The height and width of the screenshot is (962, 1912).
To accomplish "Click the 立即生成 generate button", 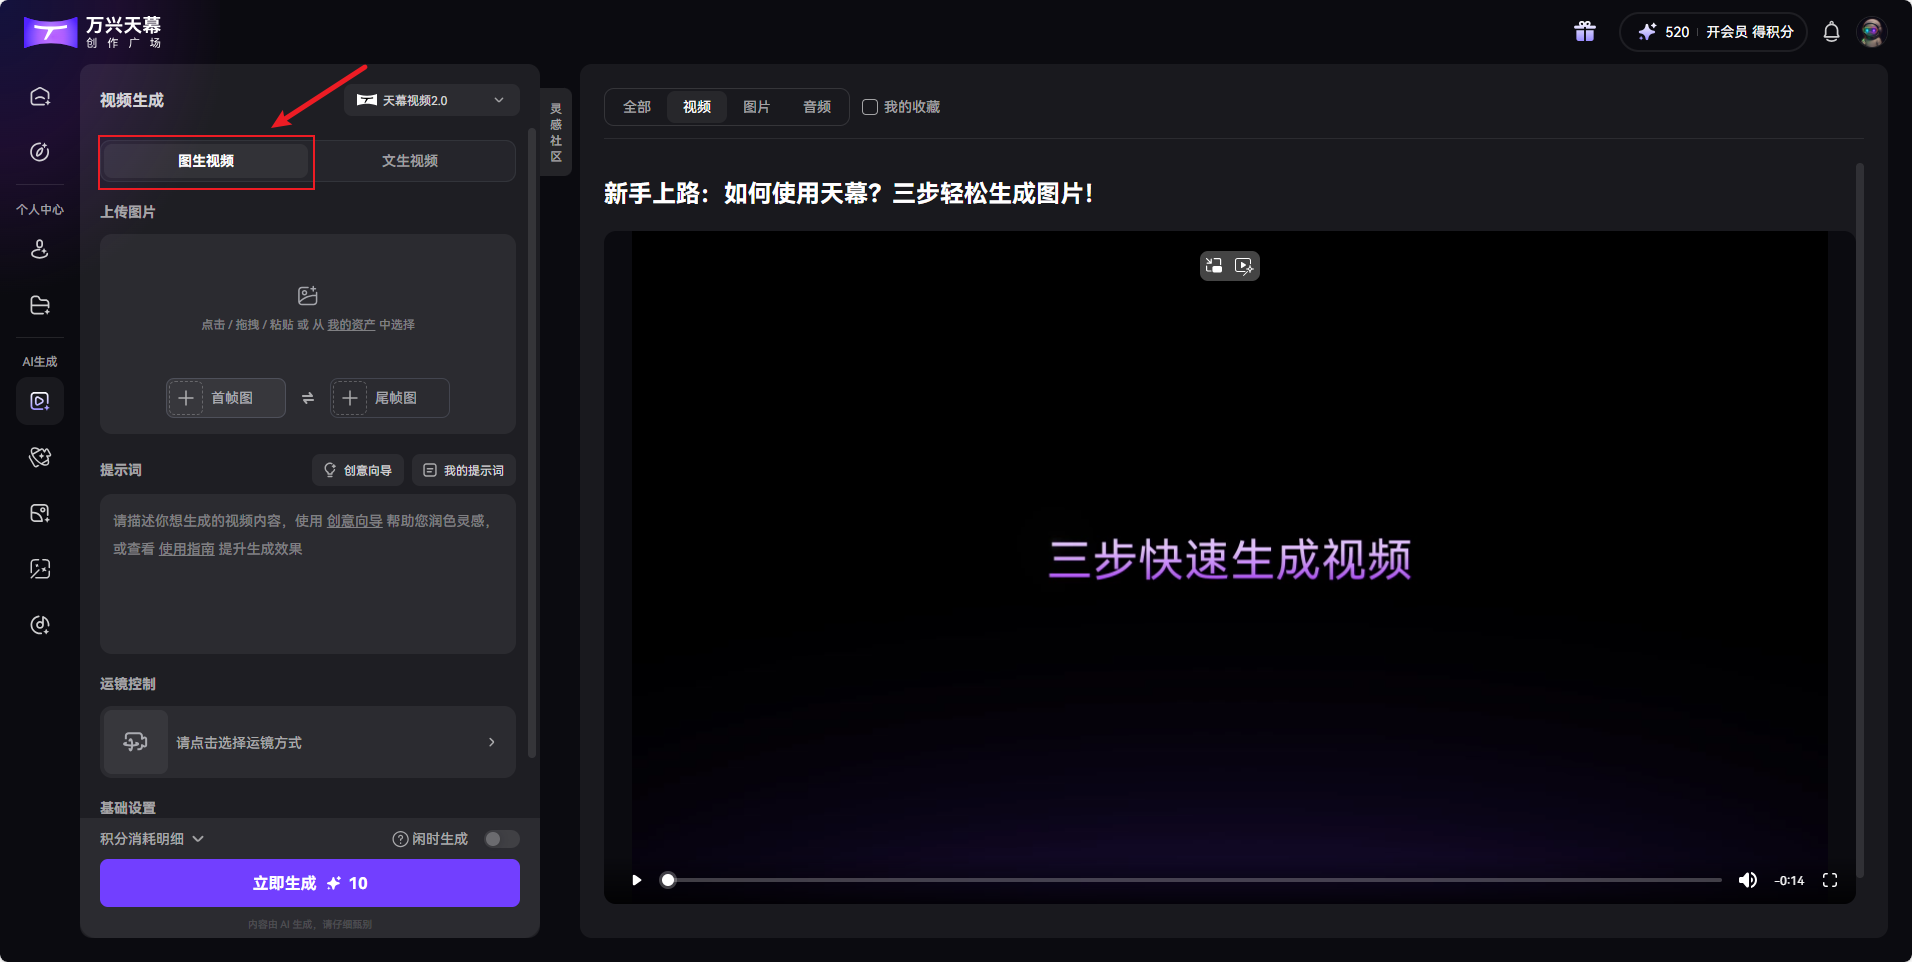I will [308, 883].
